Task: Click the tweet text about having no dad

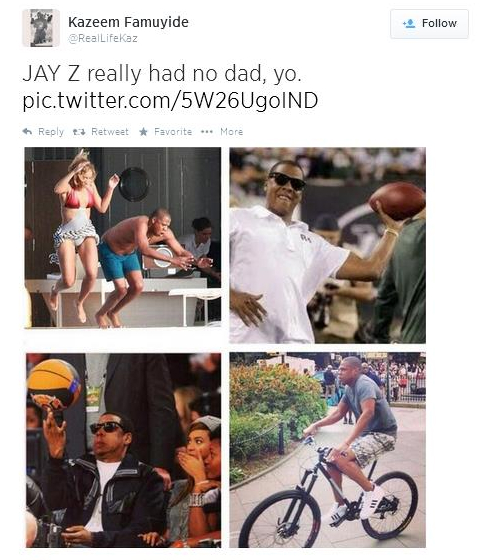Action: pos(162,74)
